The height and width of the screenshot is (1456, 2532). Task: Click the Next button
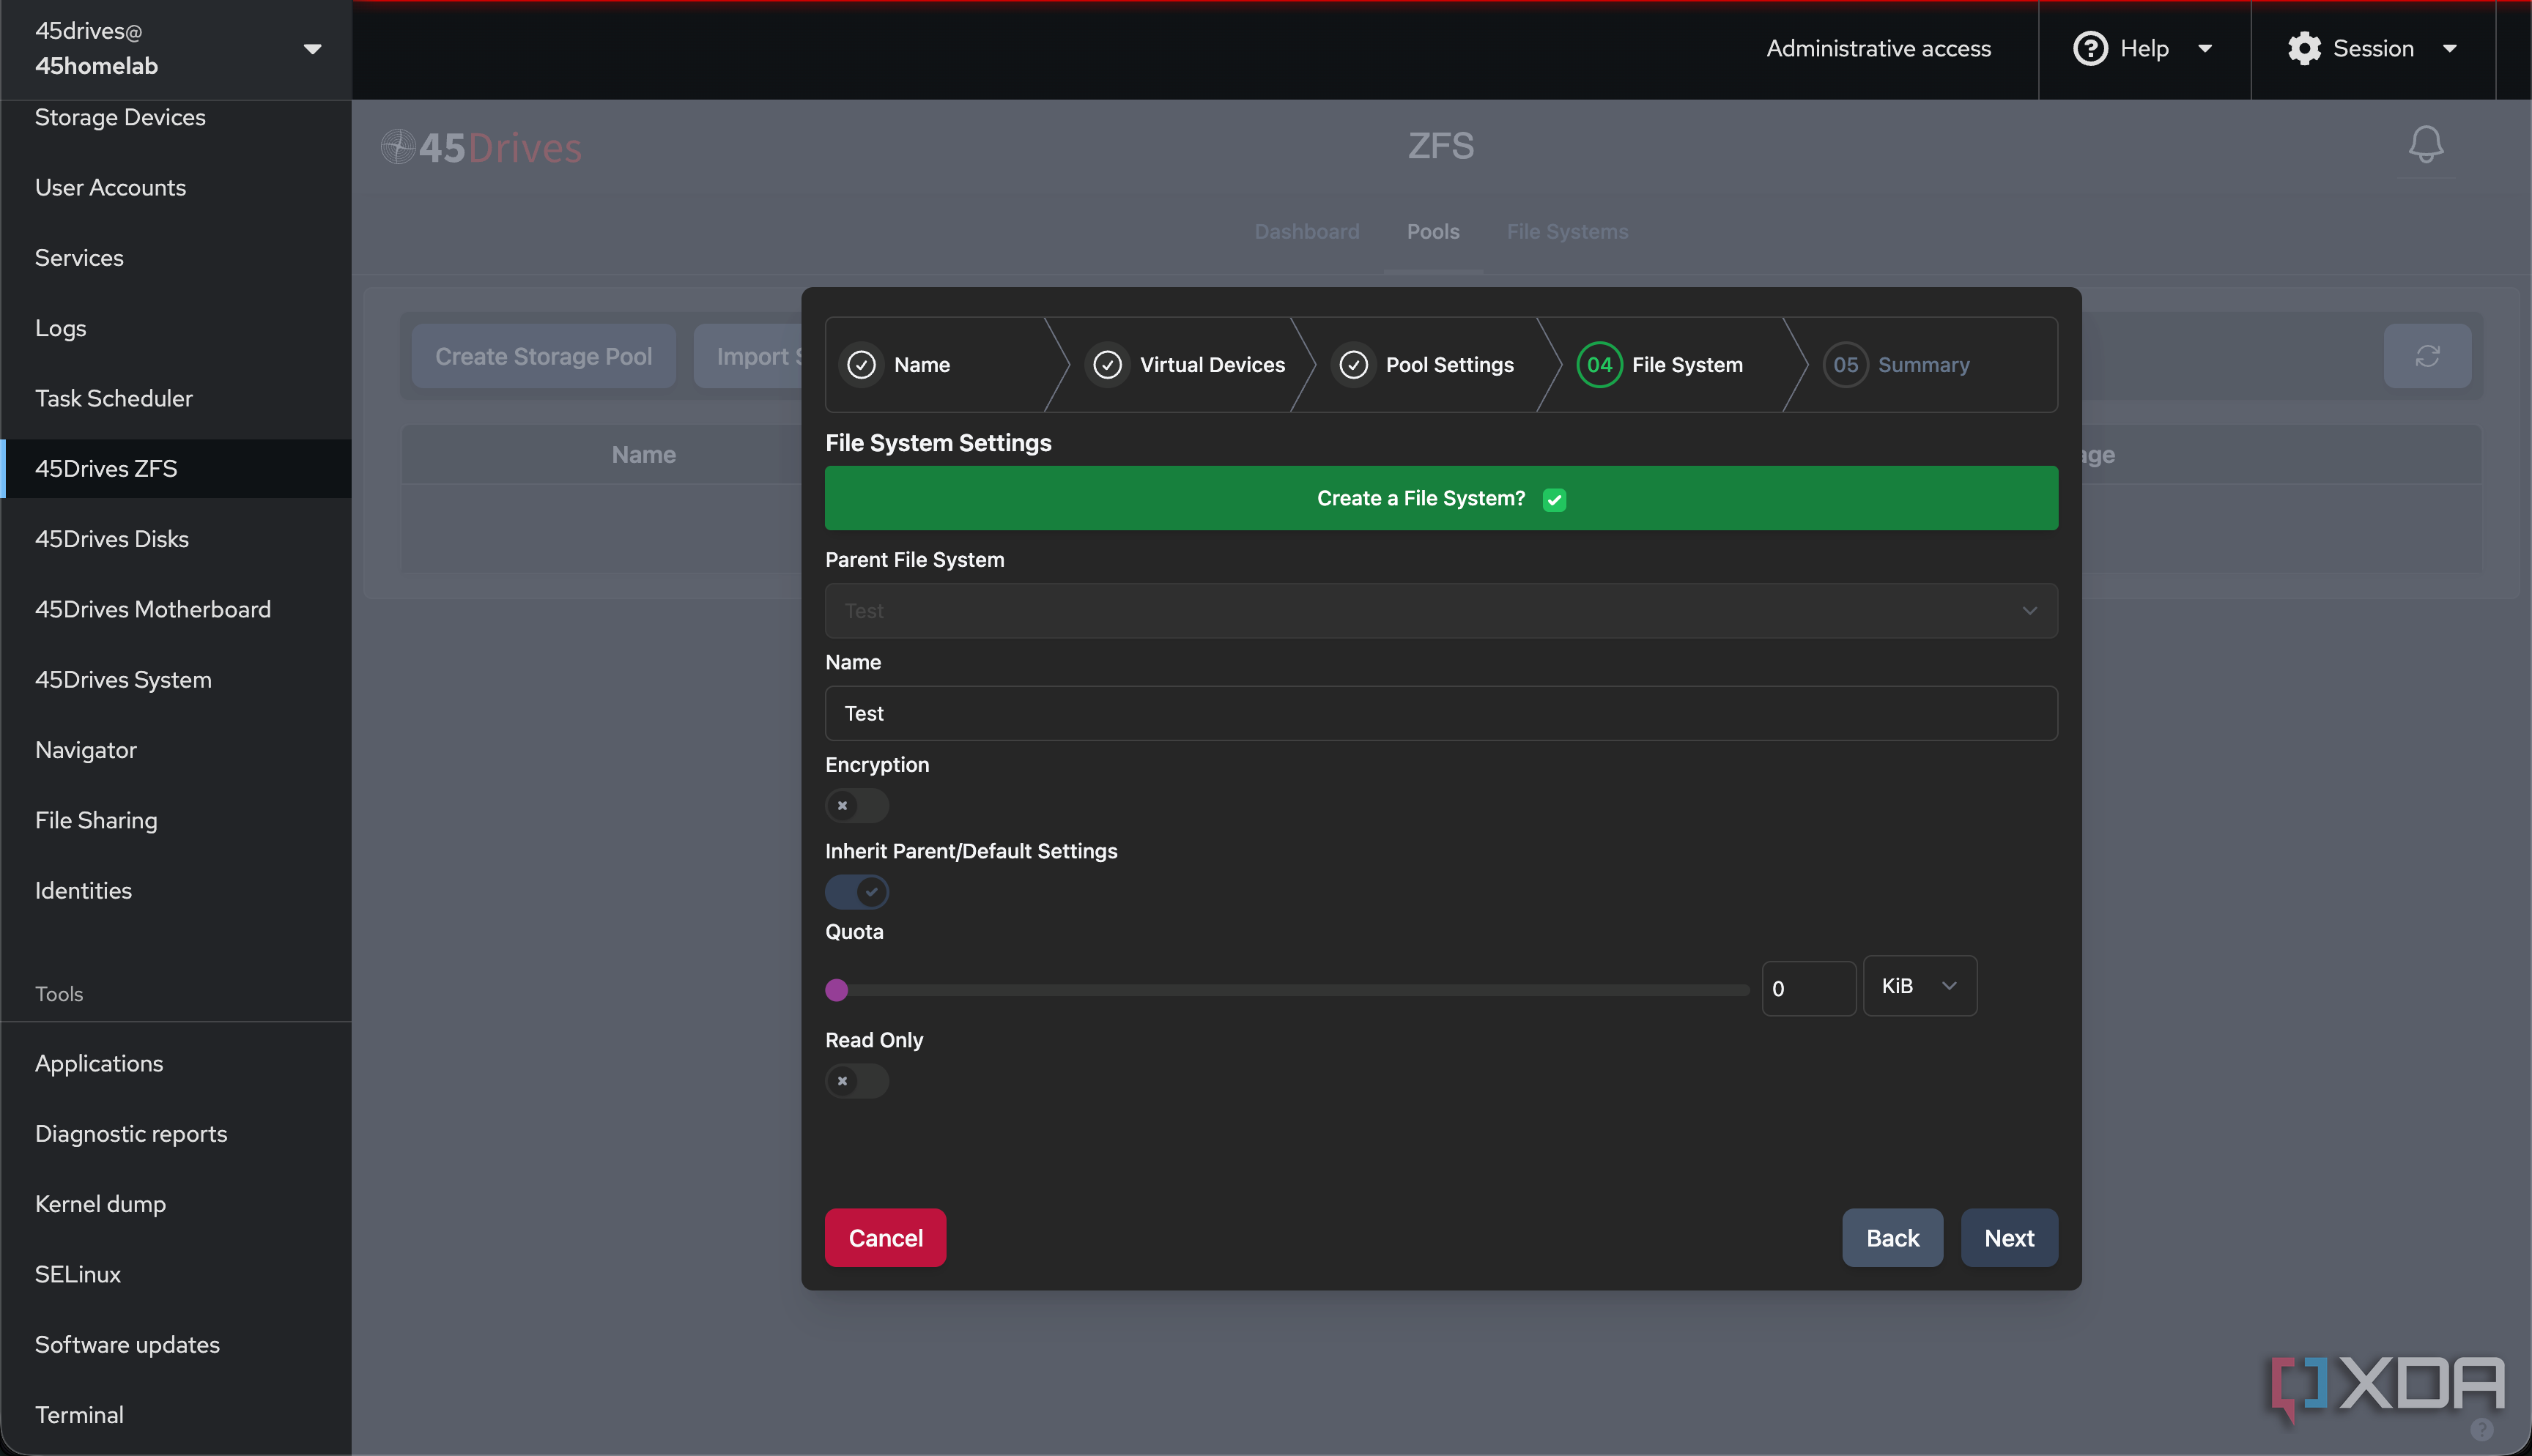click(2009, 1238)
